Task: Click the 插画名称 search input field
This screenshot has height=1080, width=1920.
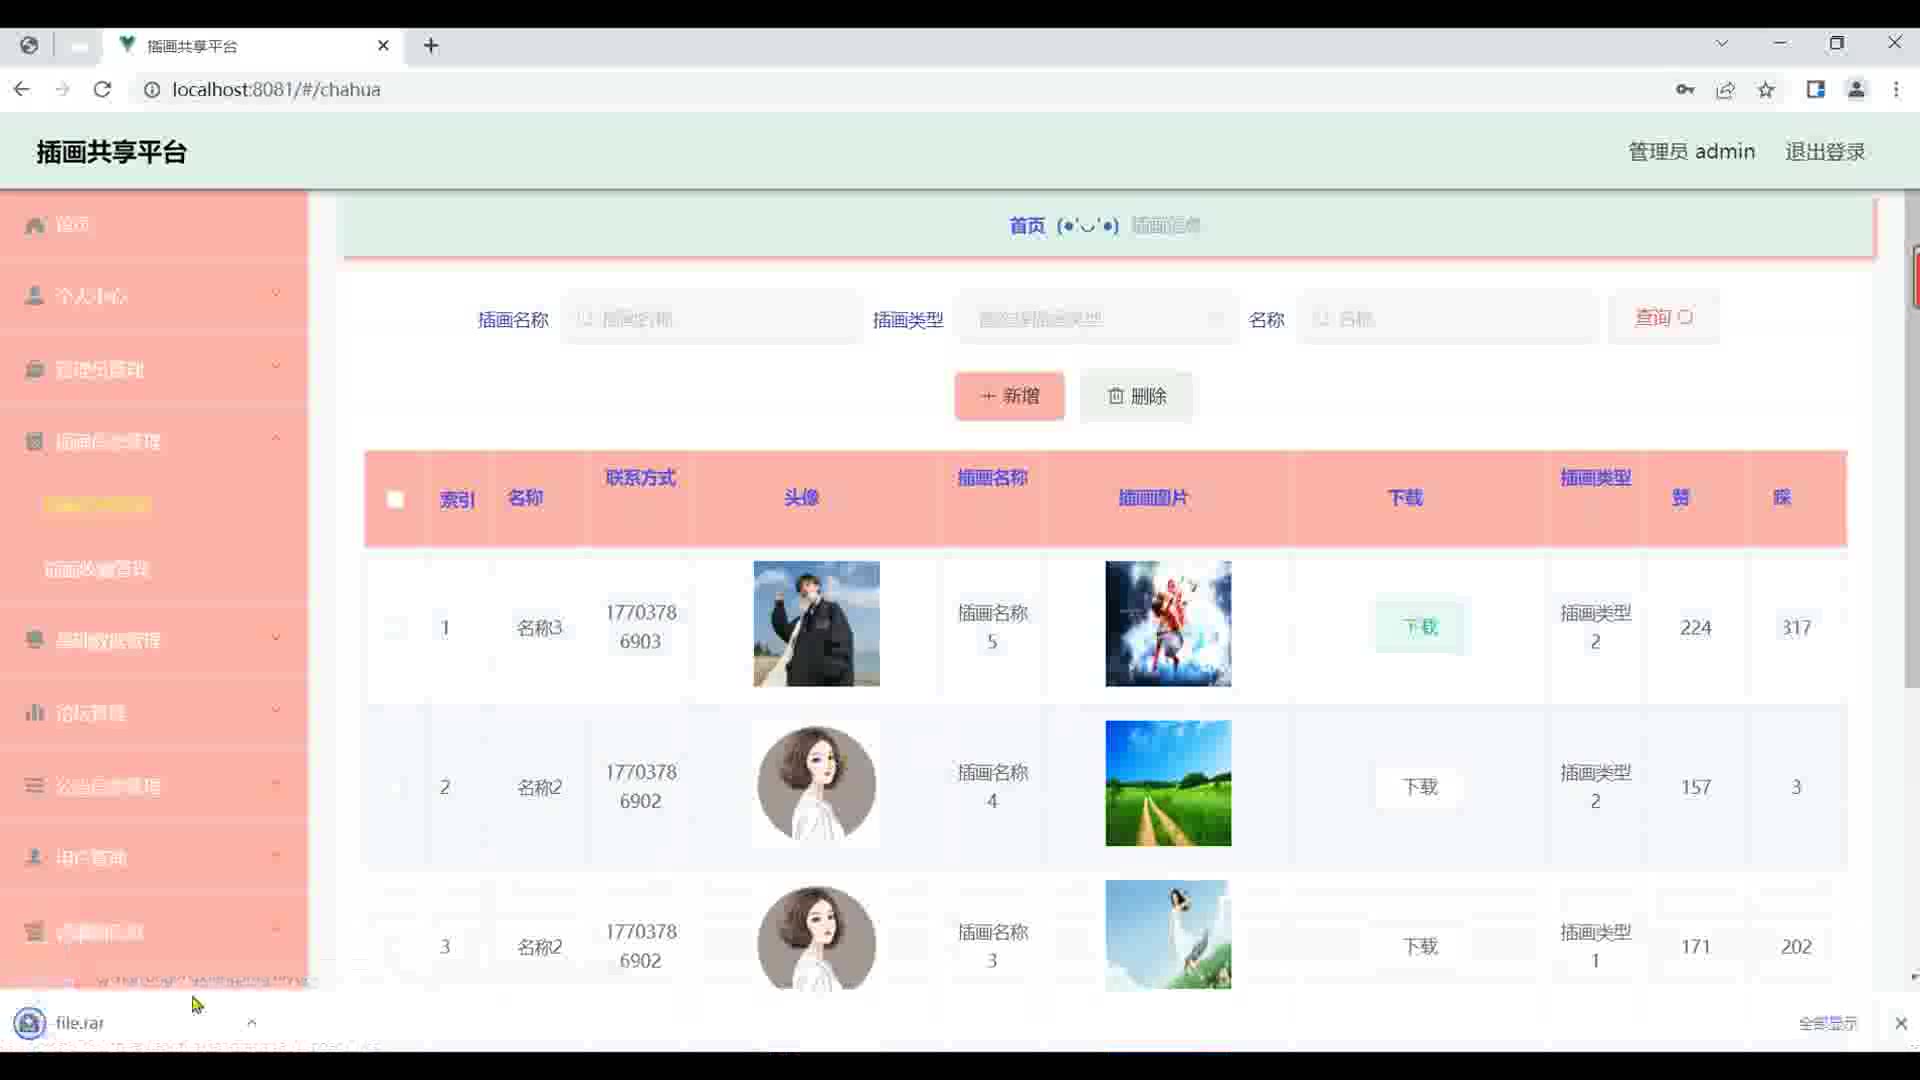Action: [712, 319]
